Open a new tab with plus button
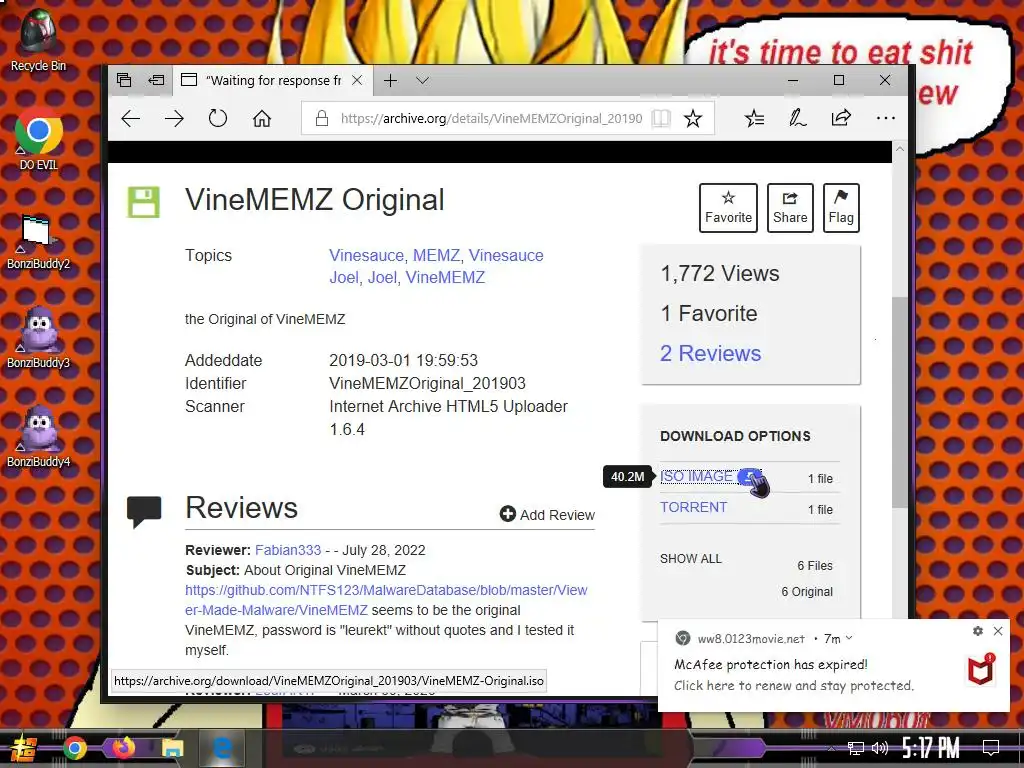The height and width of the screenshot is (768, 1024). 391,80
